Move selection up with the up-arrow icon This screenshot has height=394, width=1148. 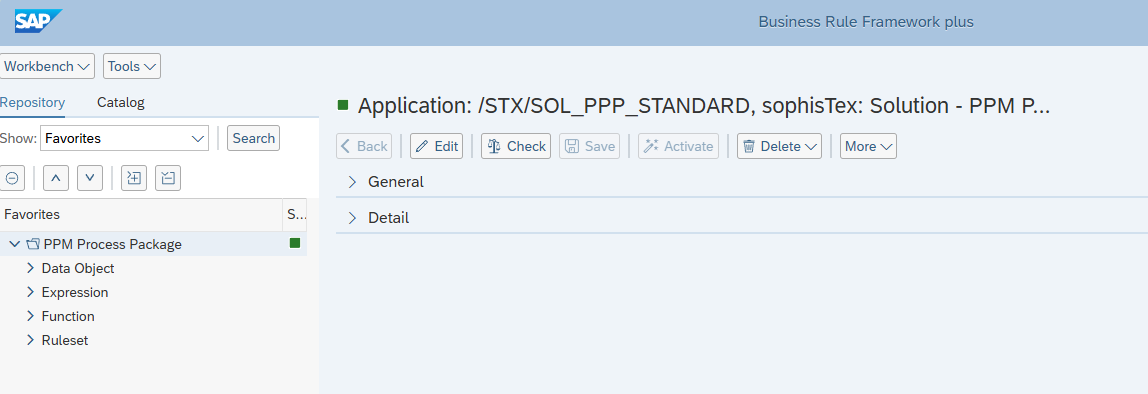pyautogui.click(x=56, y=178)
